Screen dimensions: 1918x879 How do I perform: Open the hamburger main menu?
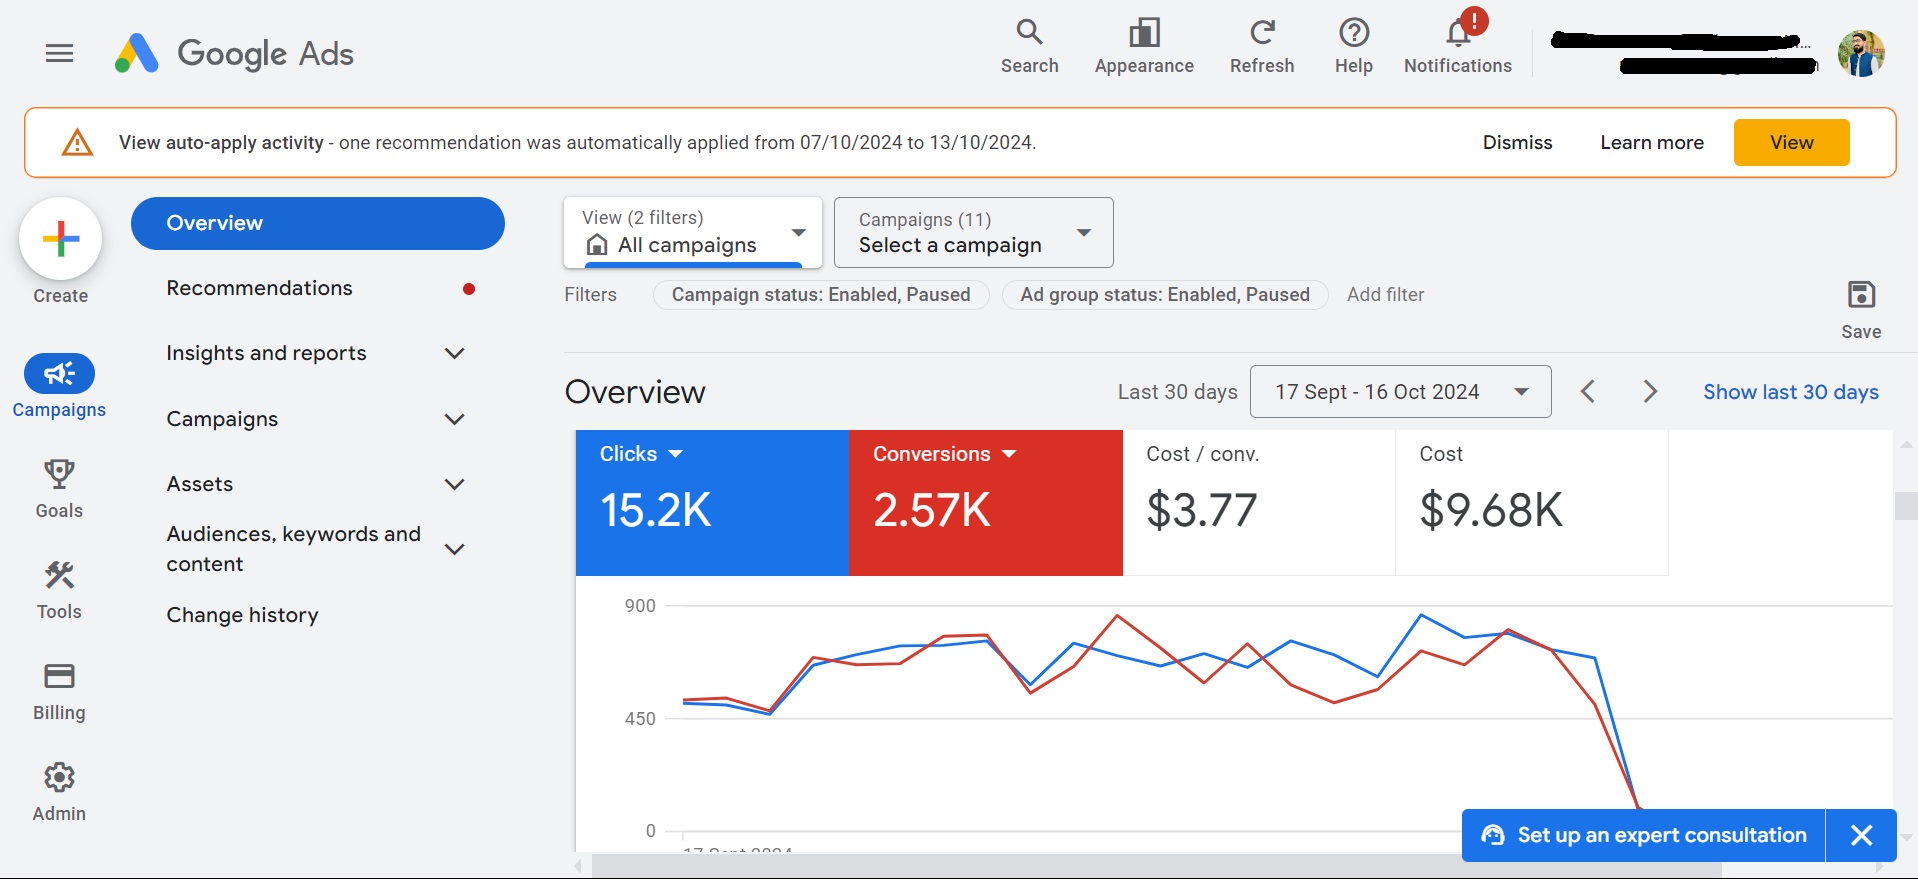point(60,53)
